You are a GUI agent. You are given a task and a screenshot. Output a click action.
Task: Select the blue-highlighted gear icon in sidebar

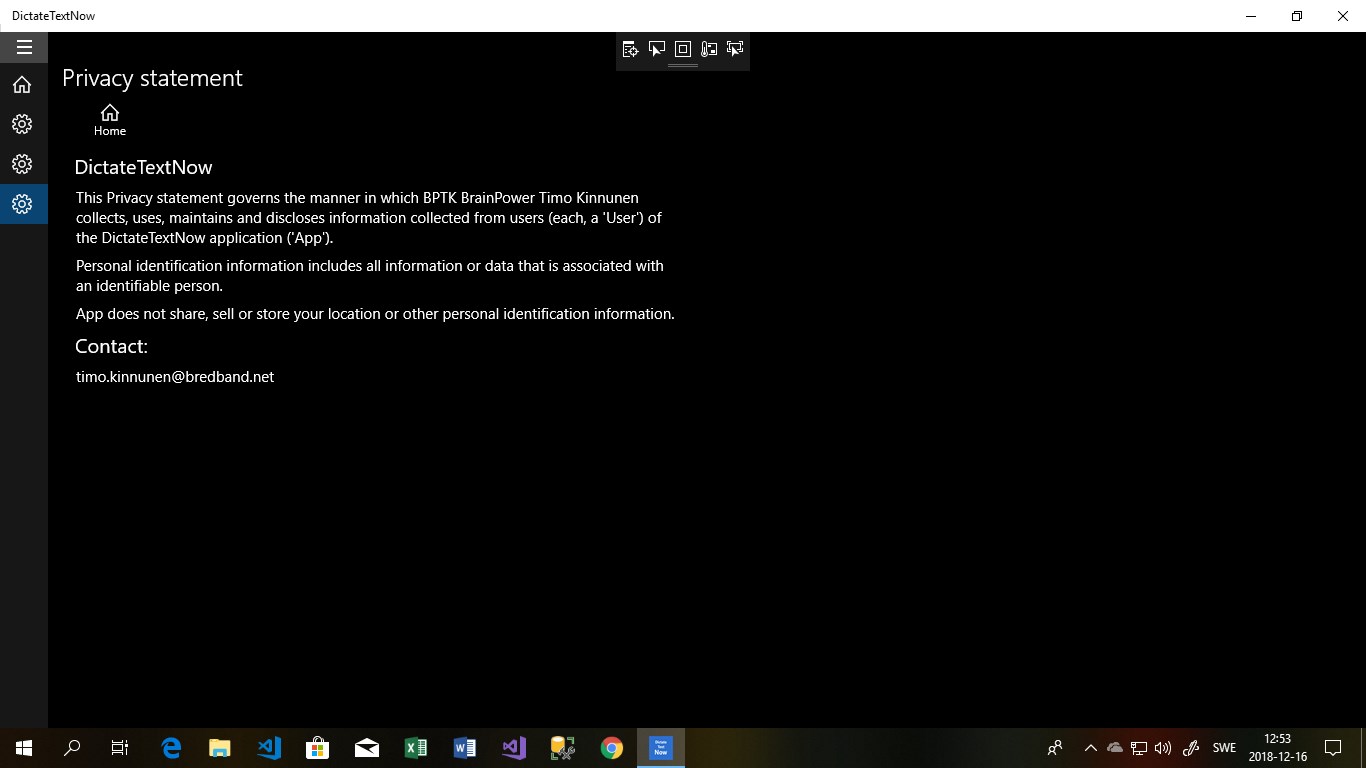[22, 204]
